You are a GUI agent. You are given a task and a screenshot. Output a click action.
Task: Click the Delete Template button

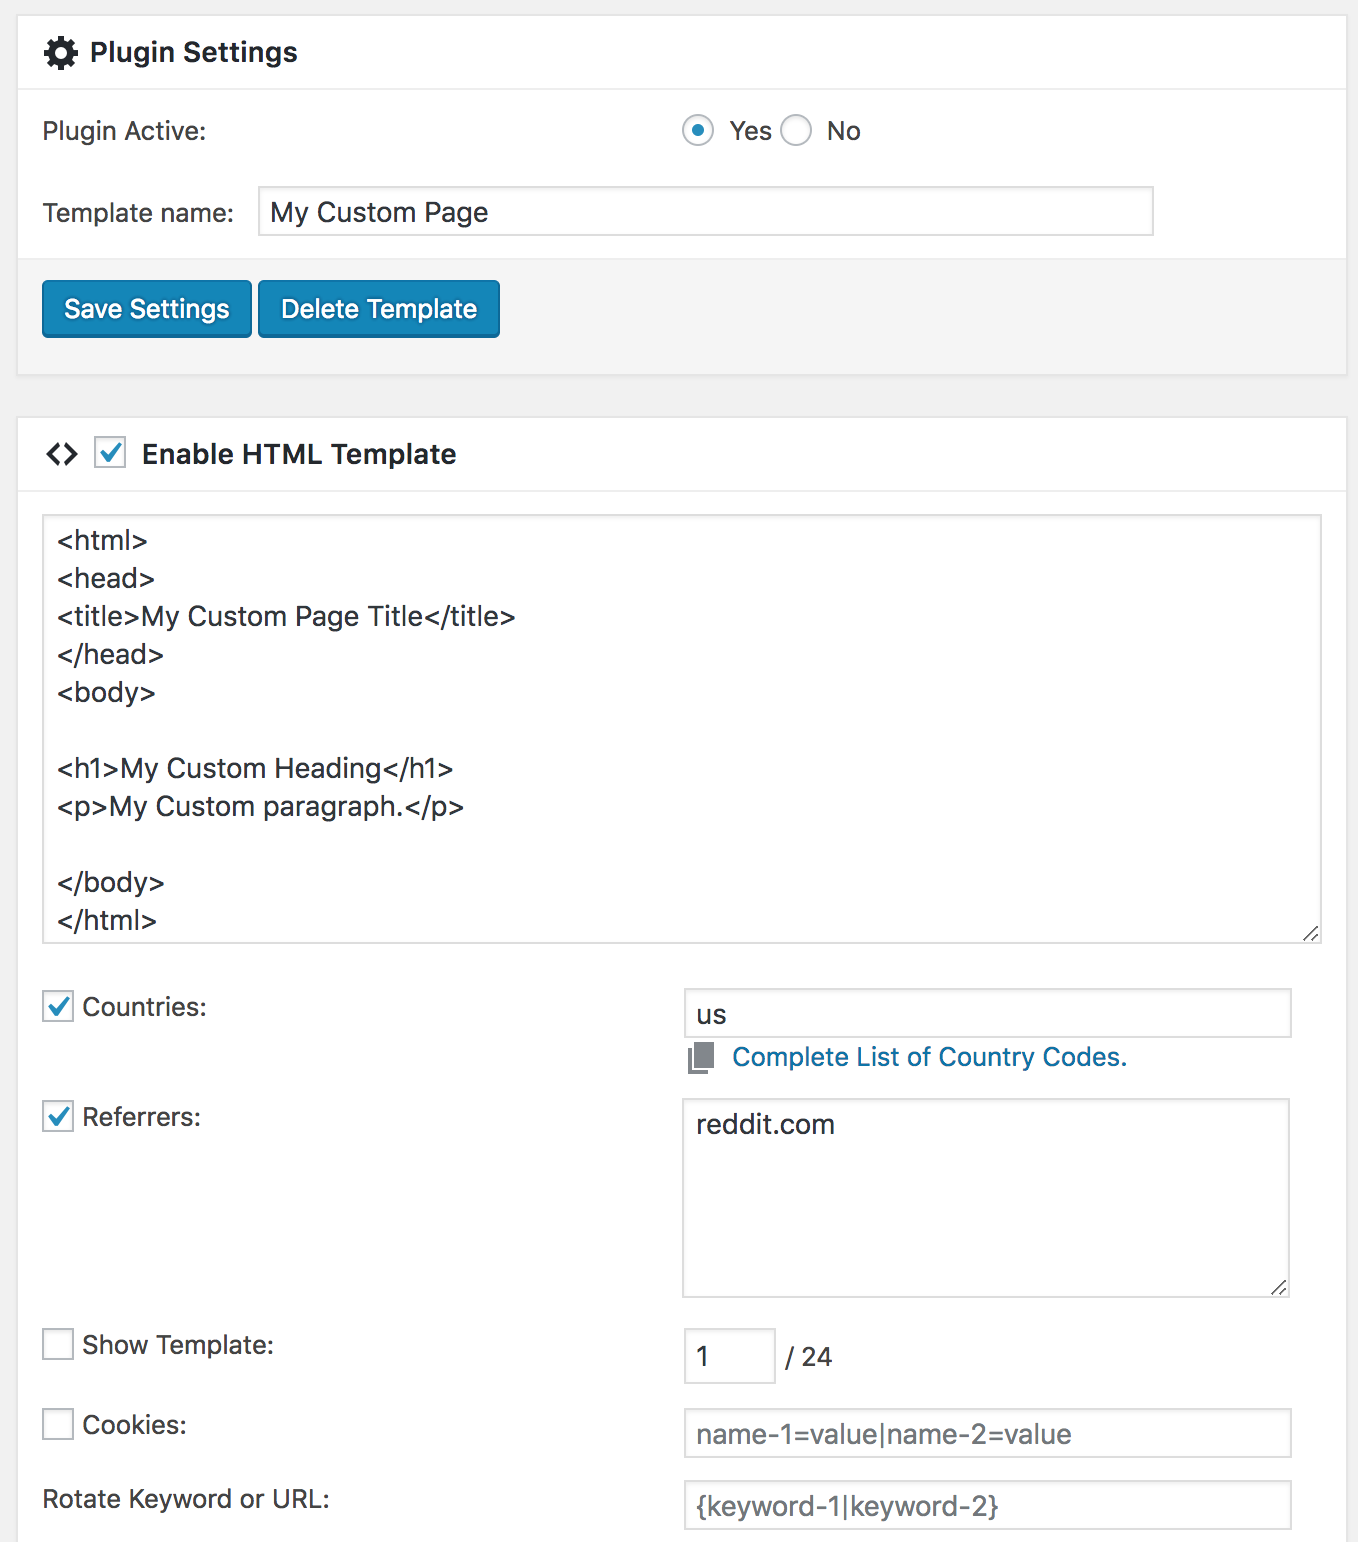[x=379, y=309]
